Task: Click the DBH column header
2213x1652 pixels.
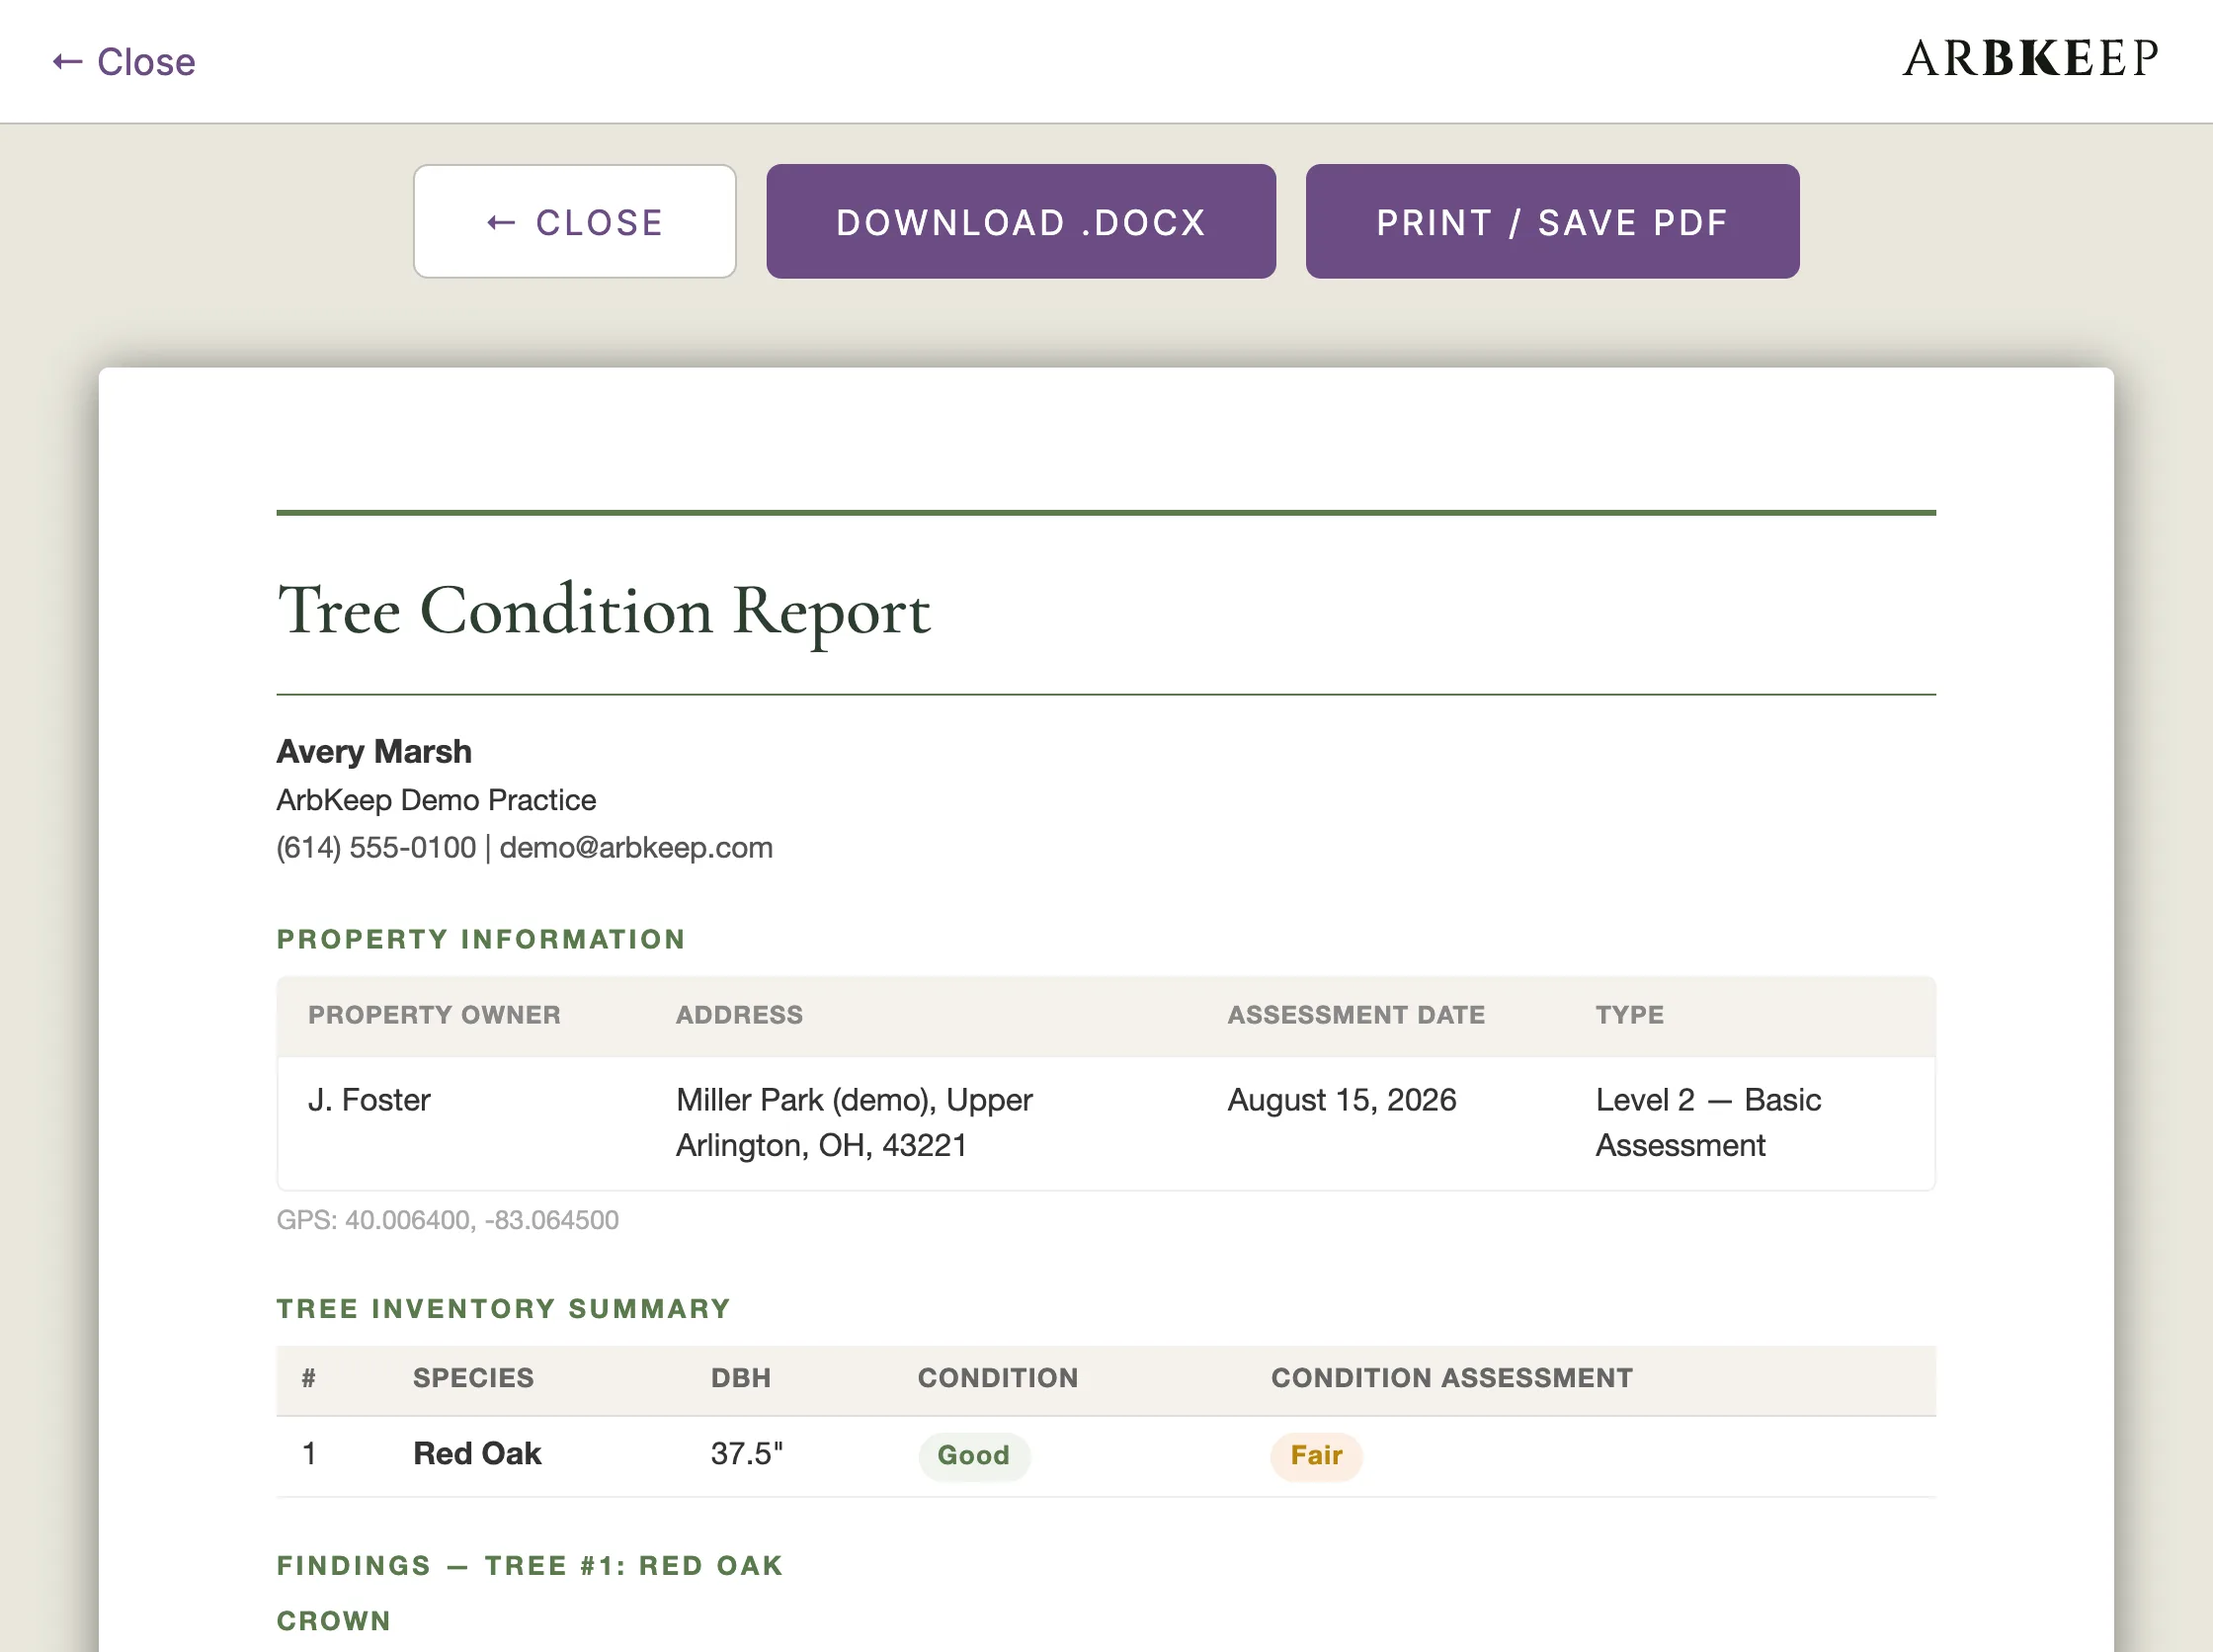Action: pyautogui.click(x=741, y=1378)
